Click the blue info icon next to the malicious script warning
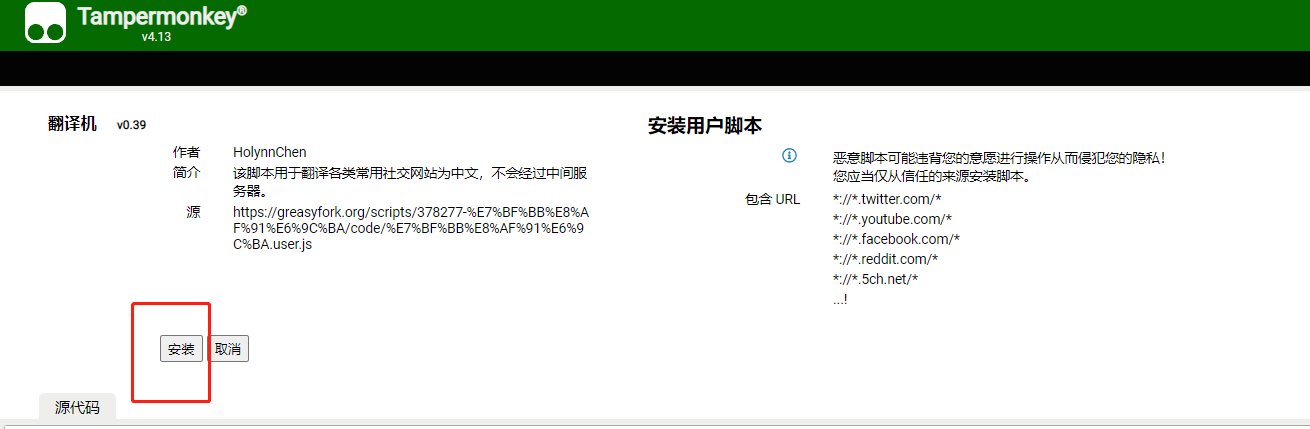The height and width of the screenshot is (429, 1310). [789, 156]
